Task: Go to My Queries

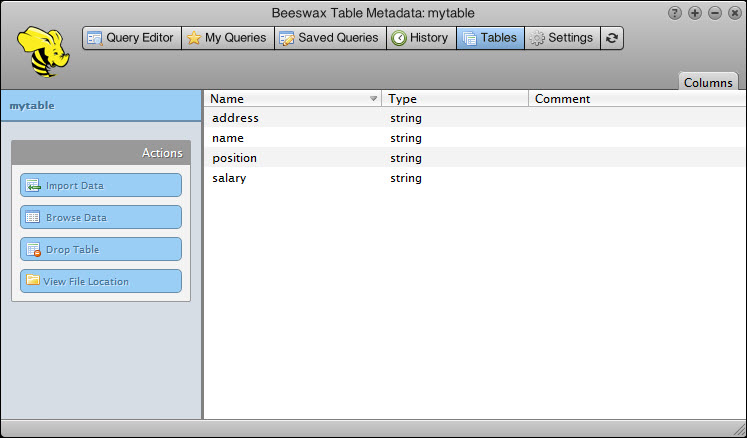Action: (x=227, y=38)
